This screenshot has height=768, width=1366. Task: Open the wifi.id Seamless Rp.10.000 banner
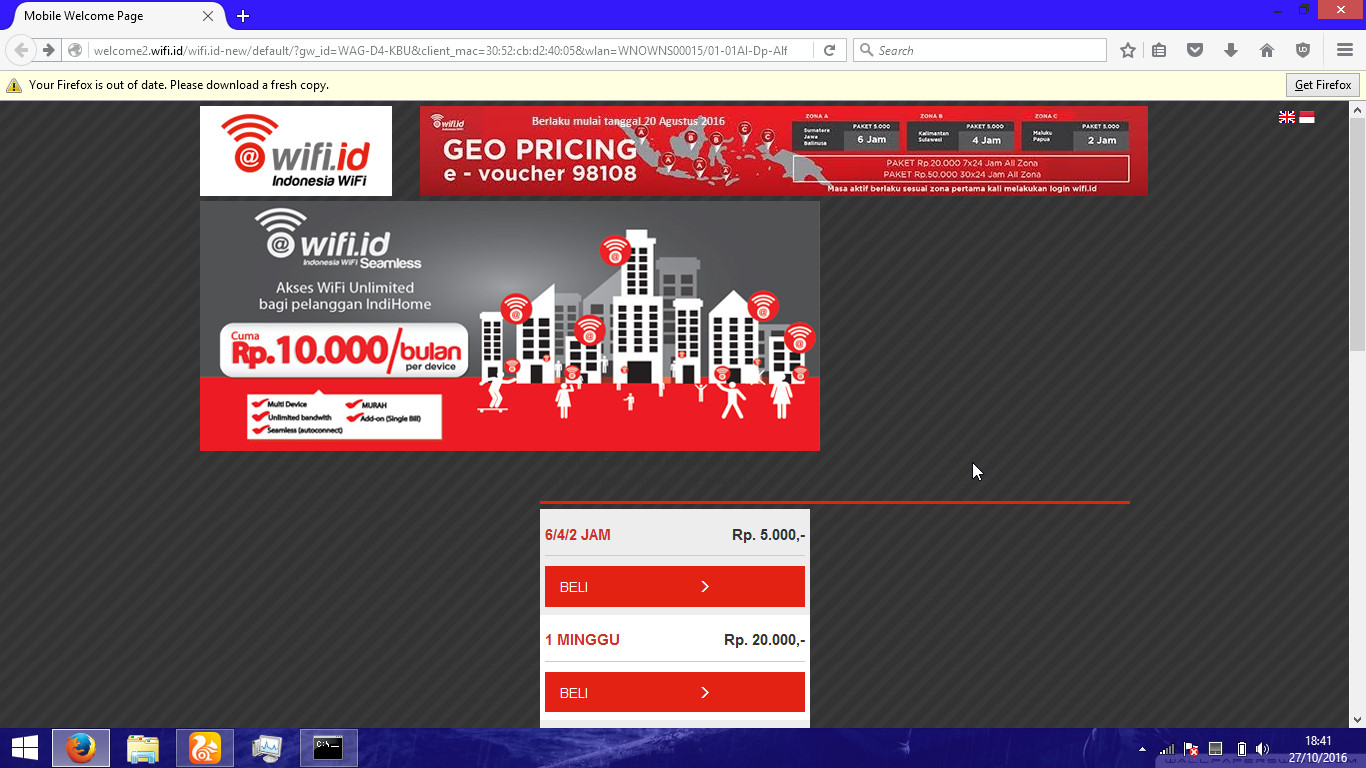pyautogui.click(x=510, y=326)
